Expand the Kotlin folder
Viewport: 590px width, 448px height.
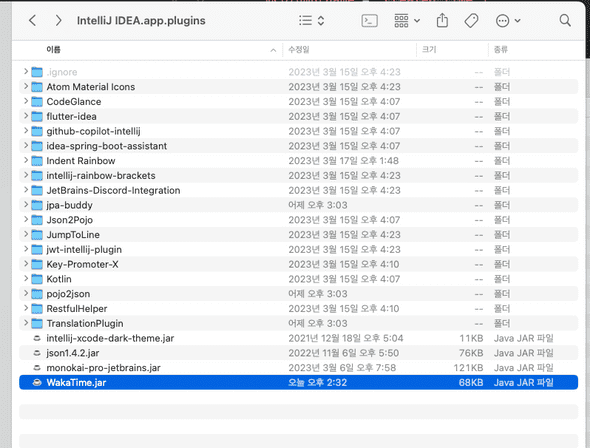coord(26,278)
